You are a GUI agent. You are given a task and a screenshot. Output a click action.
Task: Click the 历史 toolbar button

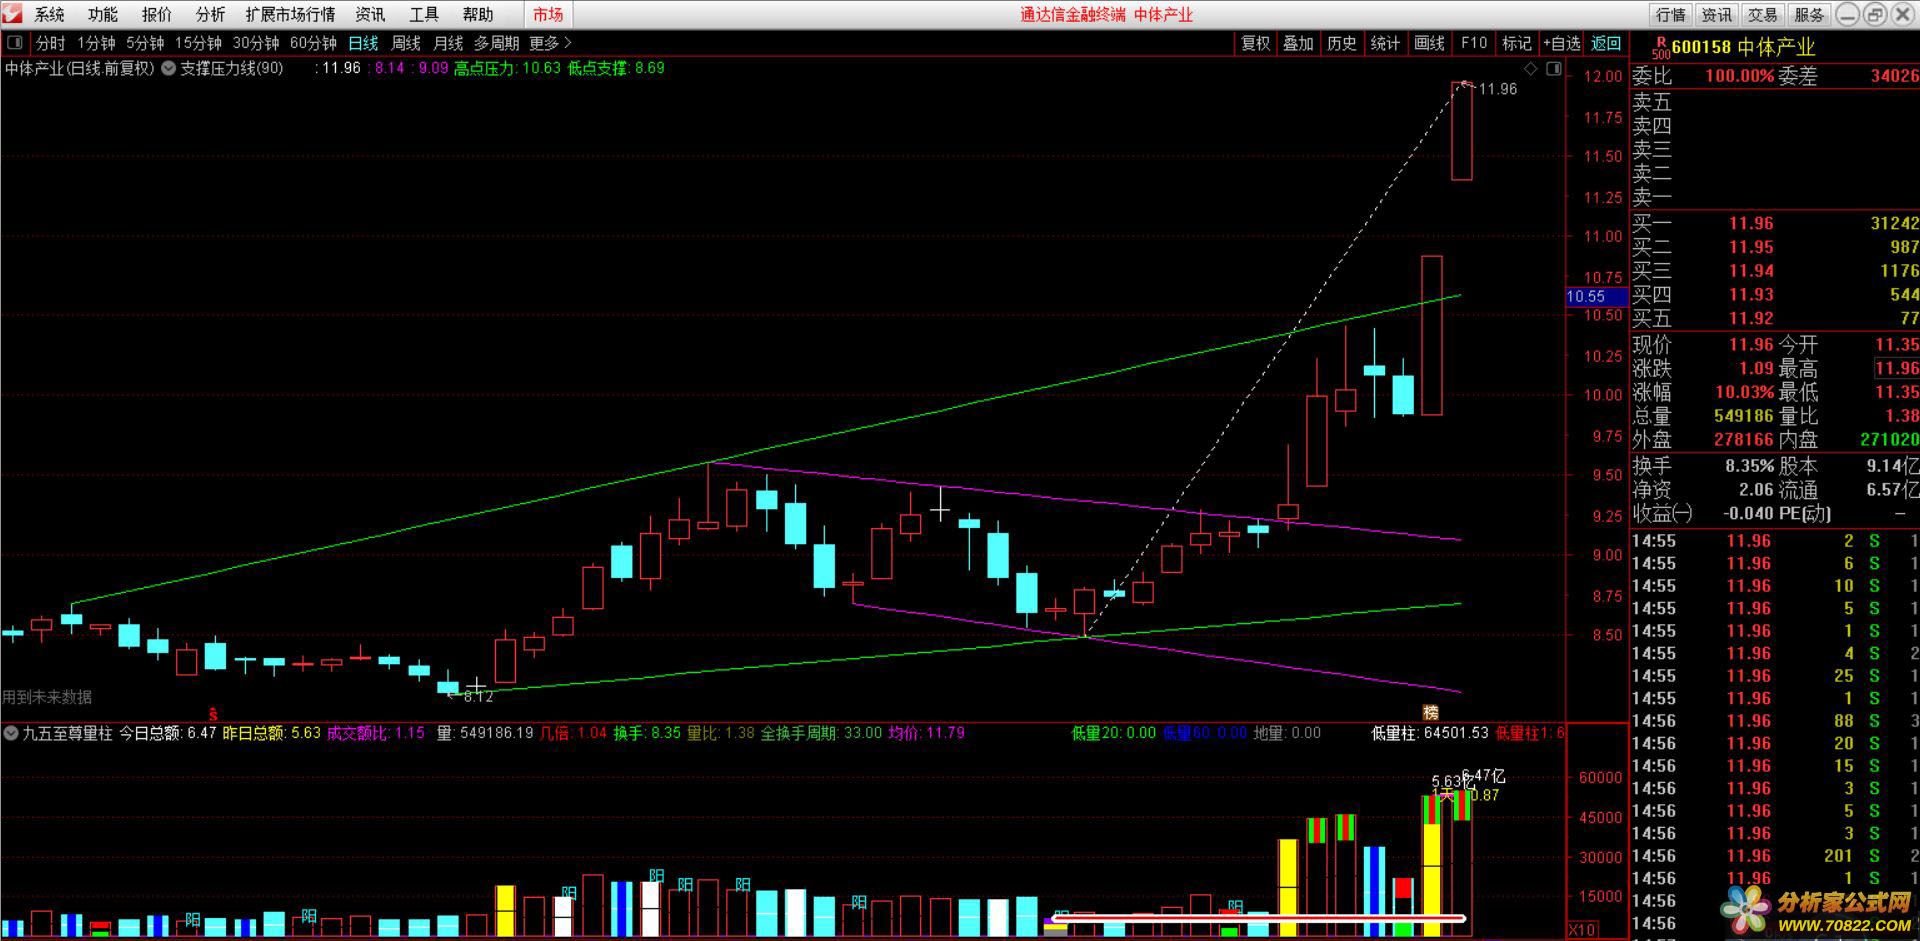pyautogui.click(x=1342, y=43)
